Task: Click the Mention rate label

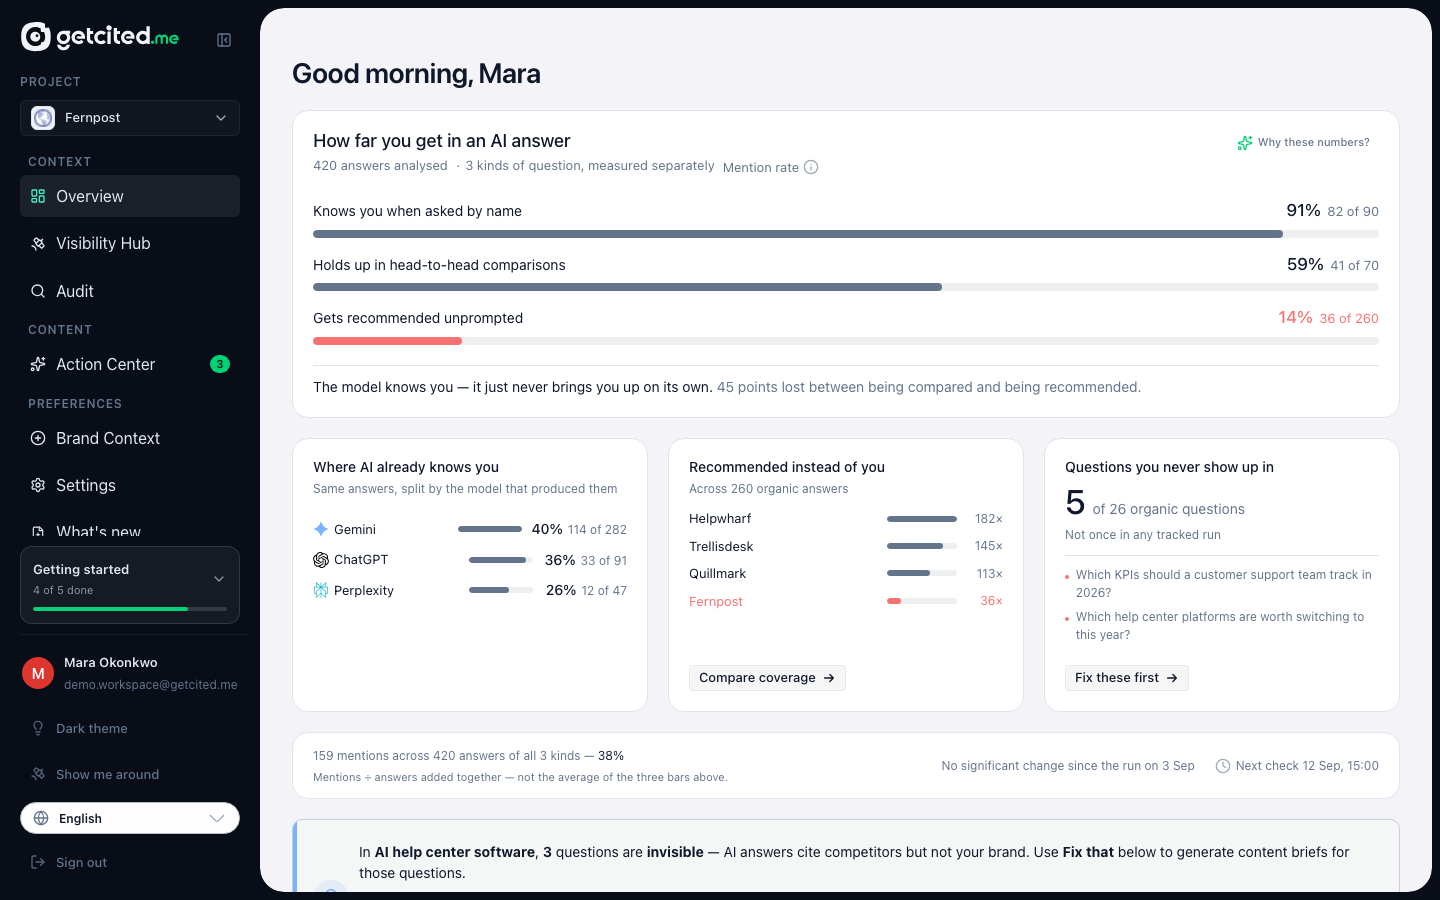Action: pyautogui.click(x=761, y=167)
